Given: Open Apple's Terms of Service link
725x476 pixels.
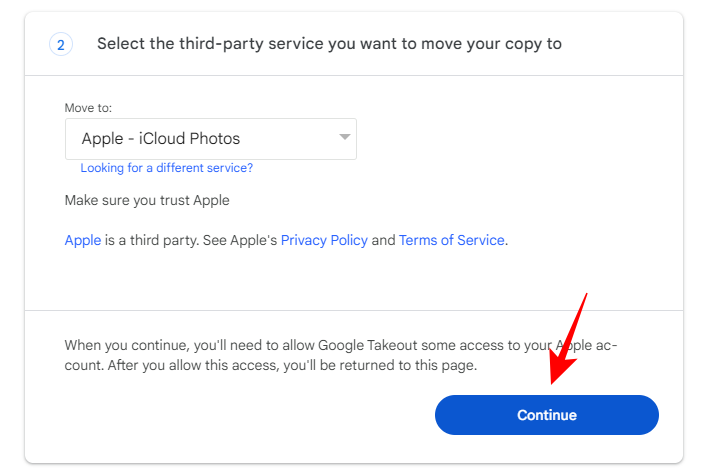Looking at the screenshot, I should pyautogui.click(x=451, y=240).
